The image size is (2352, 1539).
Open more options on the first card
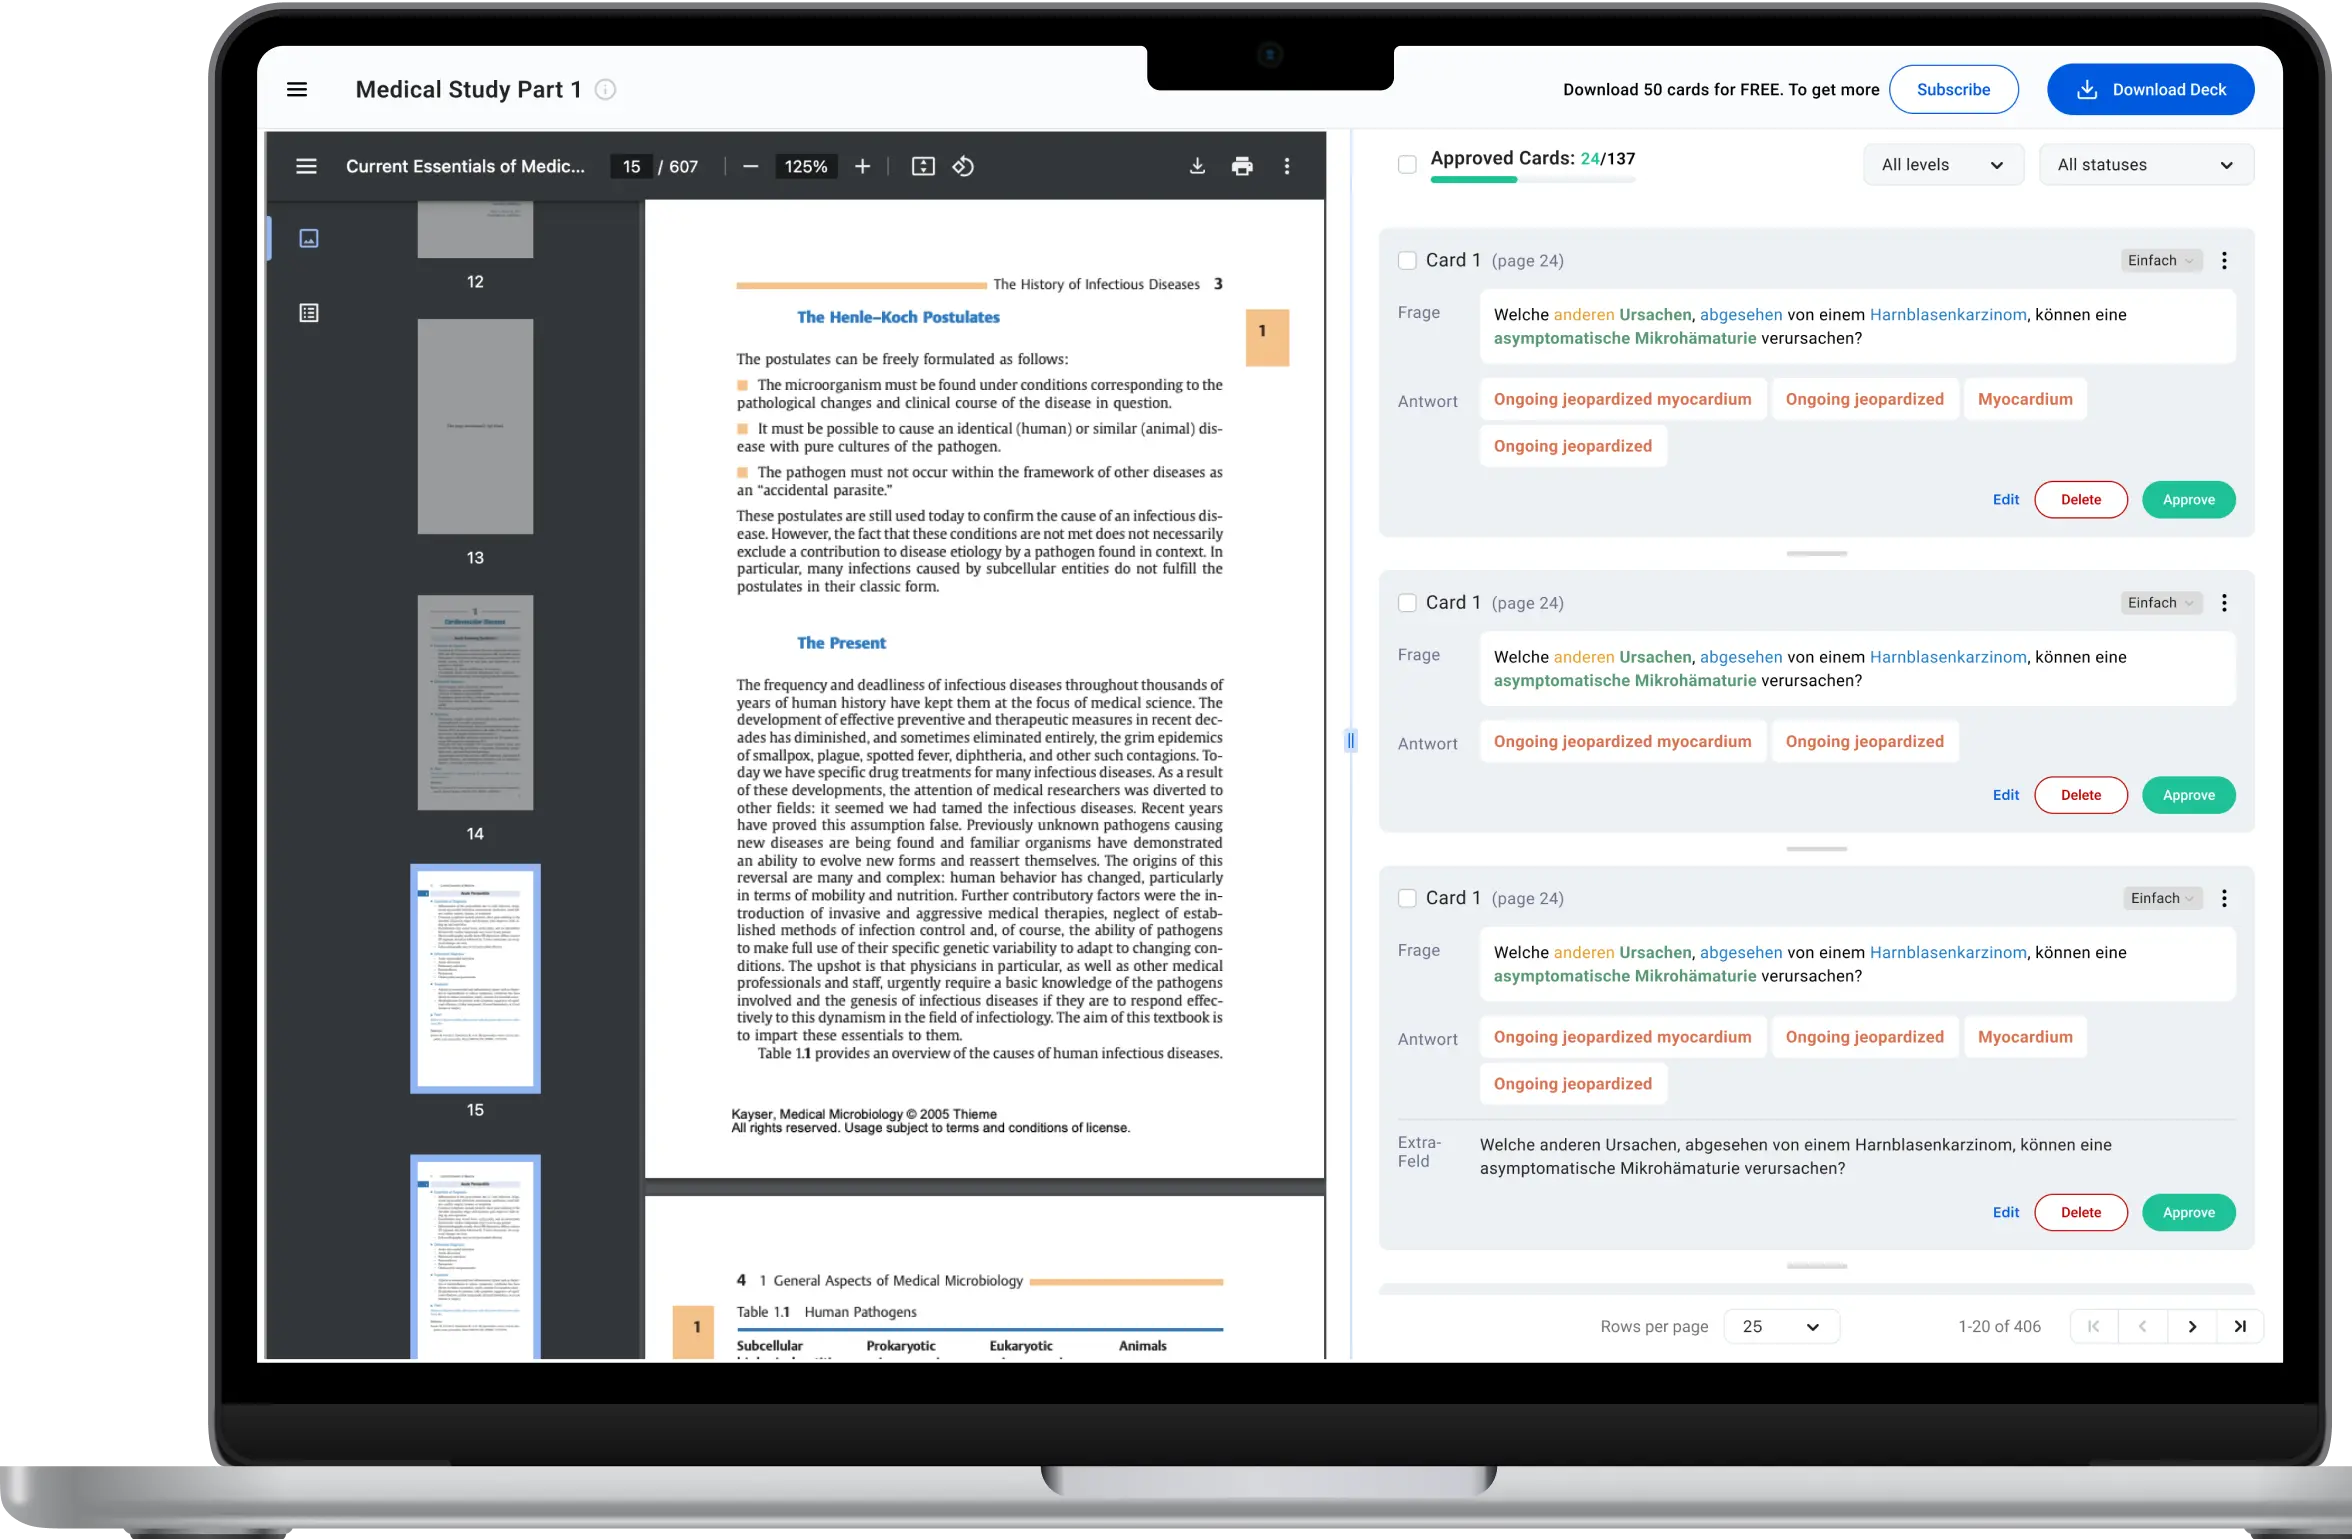tap(2224, 261)
